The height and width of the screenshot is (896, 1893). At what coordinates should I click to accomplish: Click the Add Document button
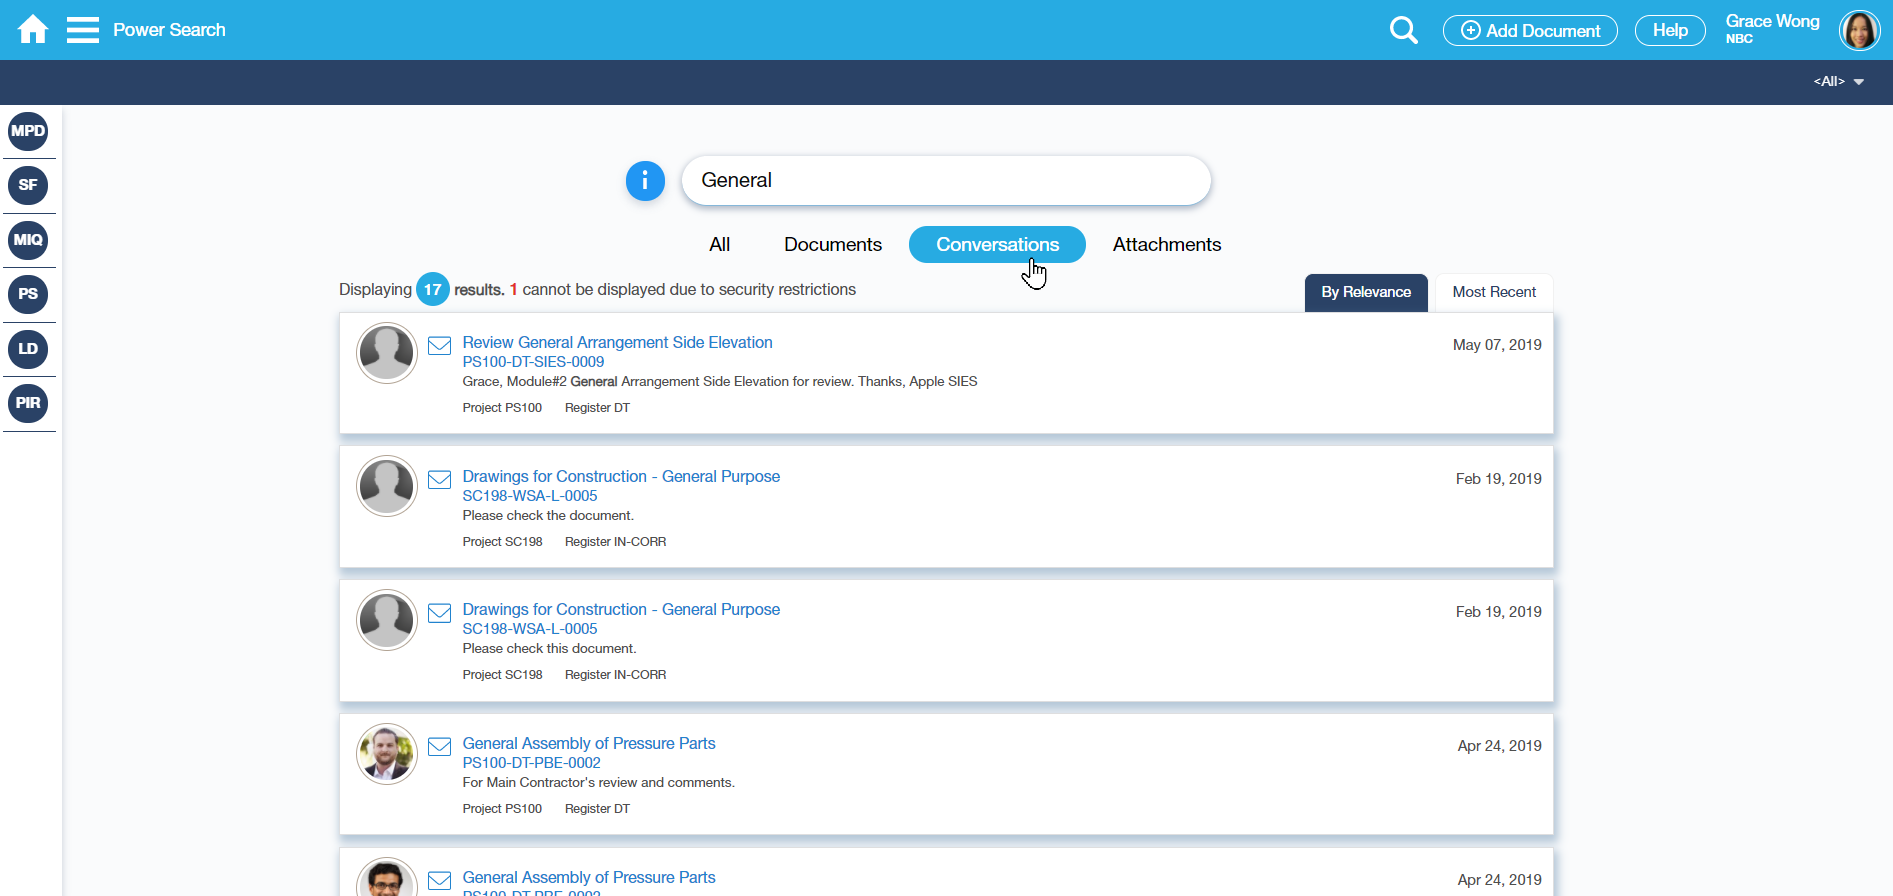point(1529,31)
